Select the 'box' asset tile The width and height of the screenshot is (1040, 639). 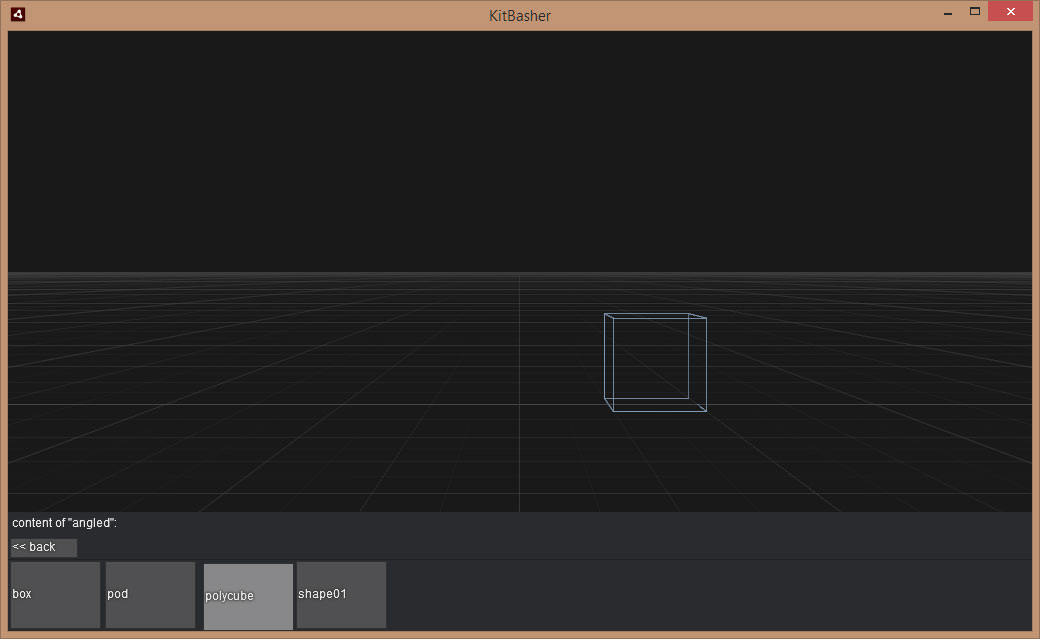(55, 595)
